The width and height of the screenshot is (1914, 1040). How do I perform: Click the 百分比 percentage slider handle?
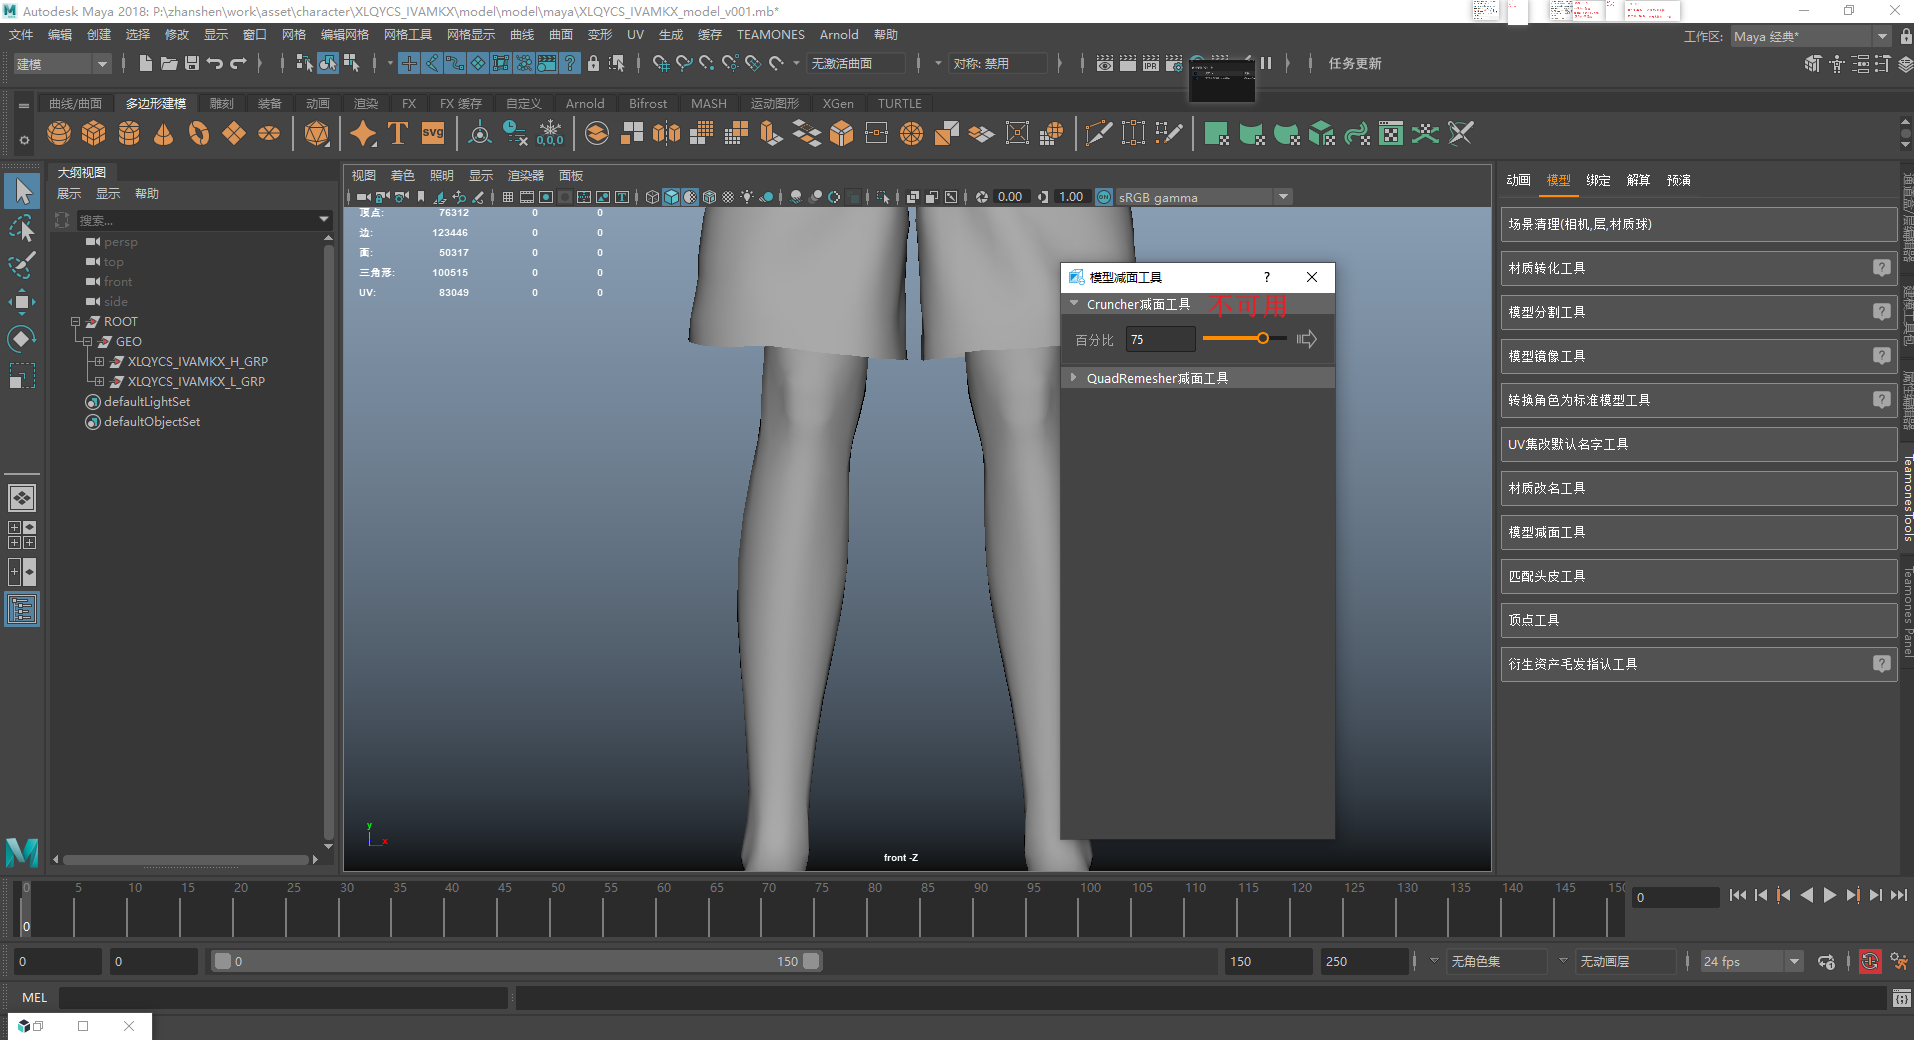point(1263,339)
